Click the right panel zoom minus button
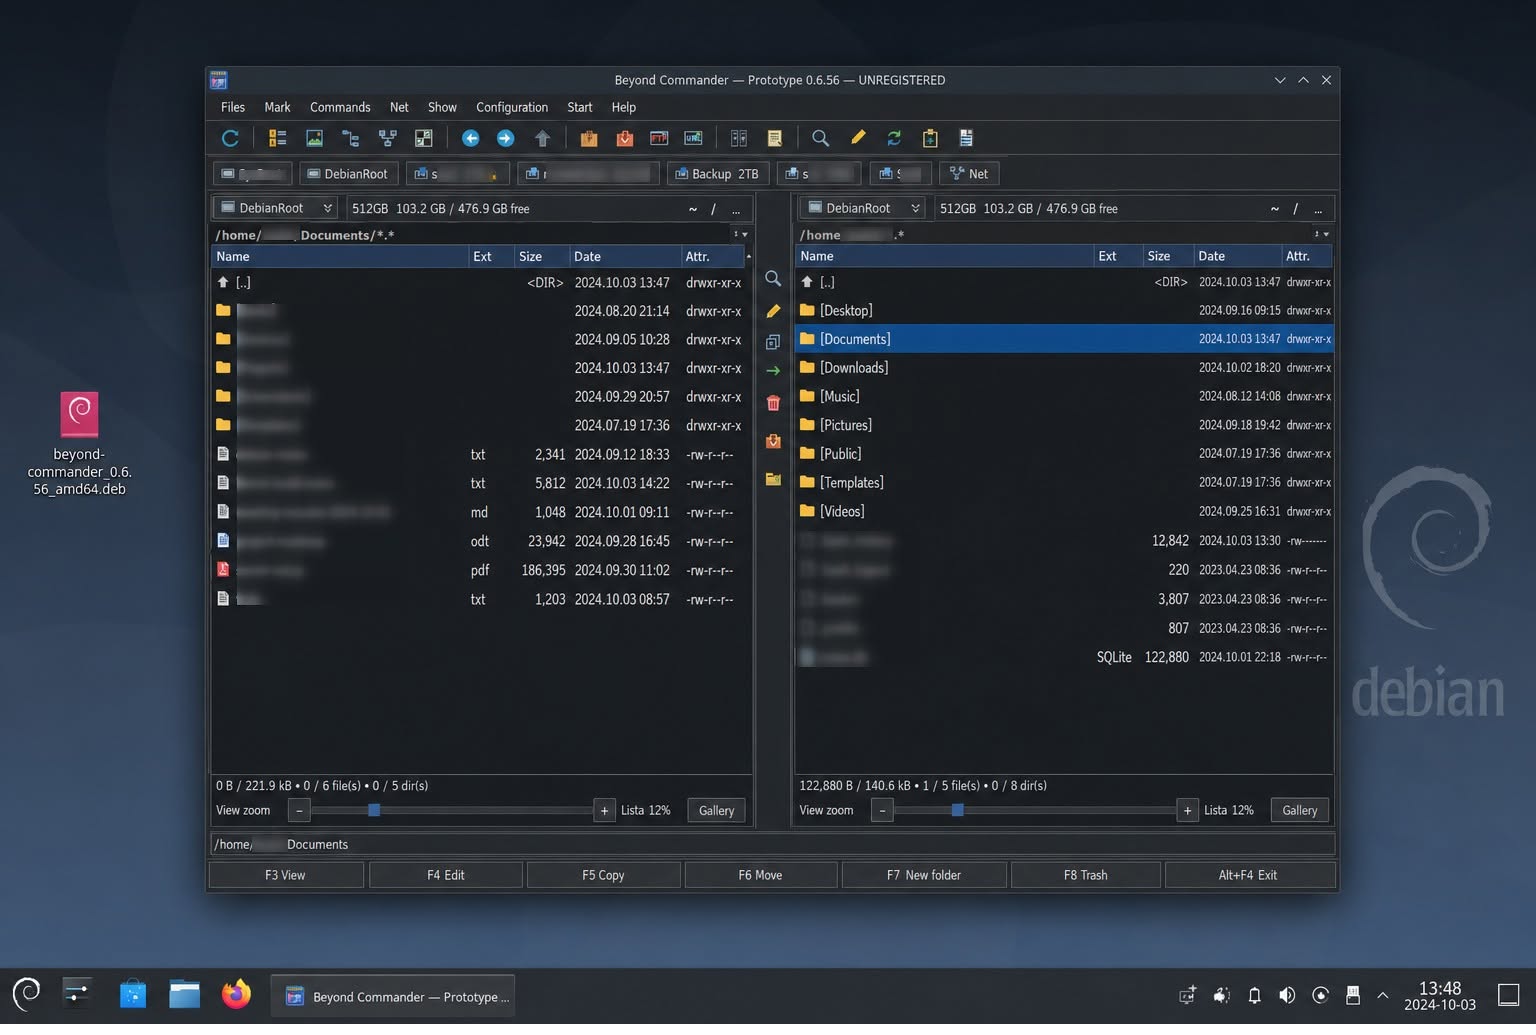The width and height of the screenshot is (1536, 1035). point(882,811)
